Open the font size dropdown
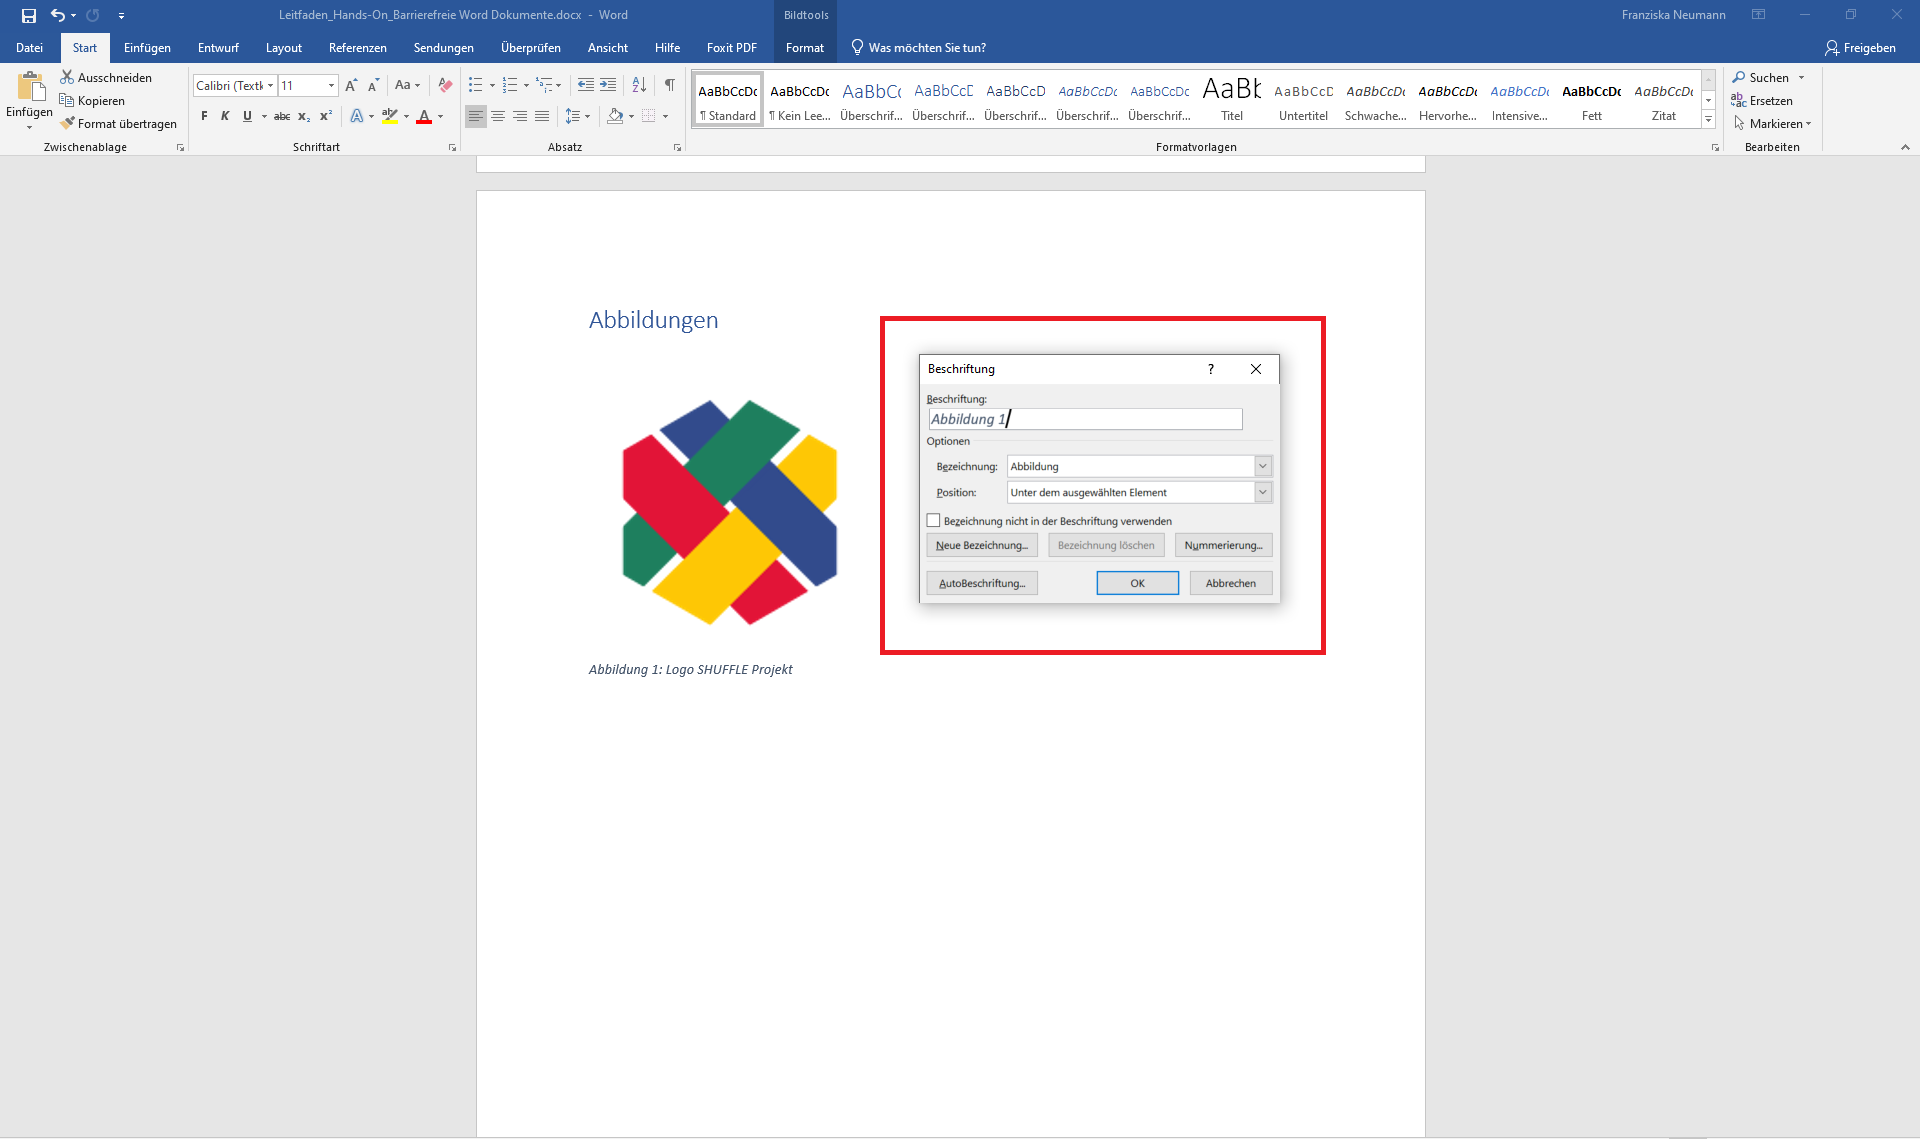1920x1139 pixels. [x=331, y=85]
